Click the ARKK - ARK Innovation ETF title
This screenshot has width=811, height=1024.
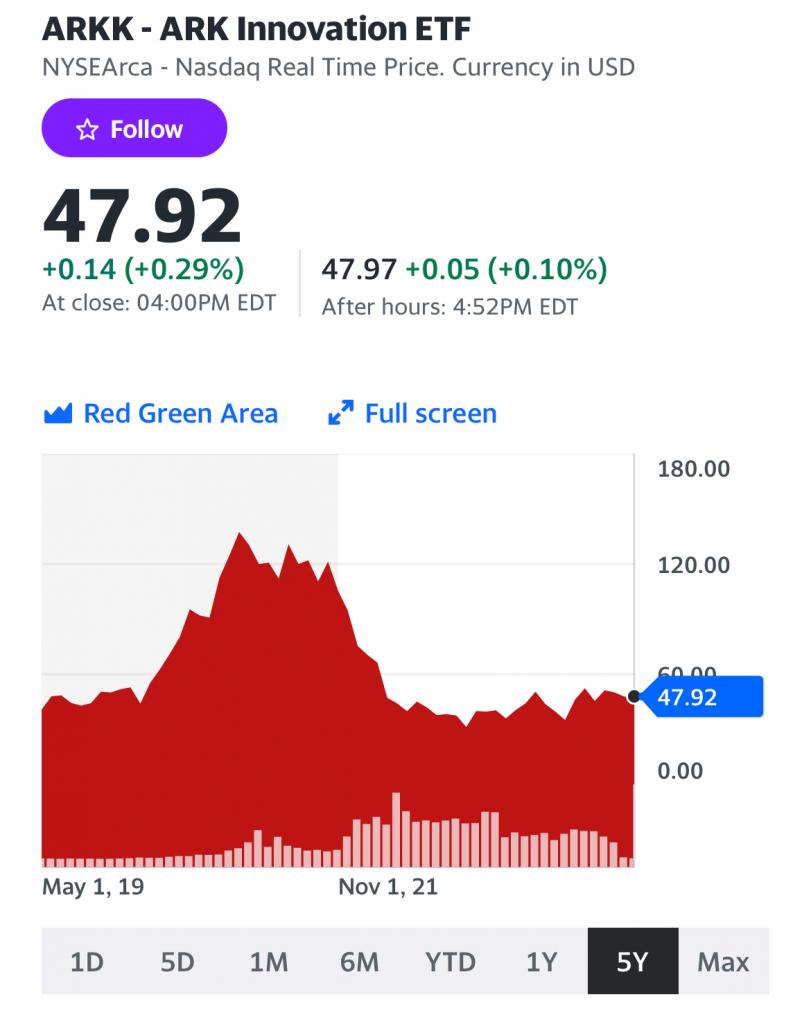point(256,28)
